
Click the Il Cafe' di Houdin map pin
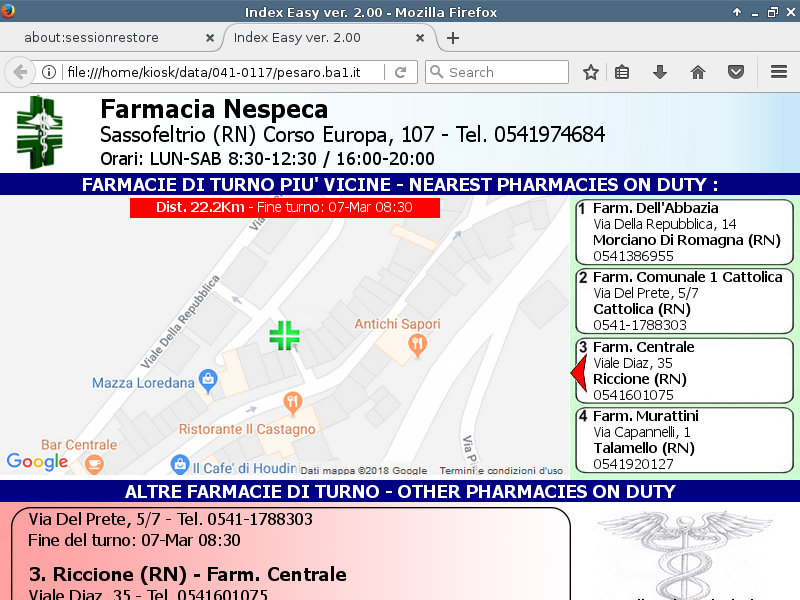pos(179,465)
